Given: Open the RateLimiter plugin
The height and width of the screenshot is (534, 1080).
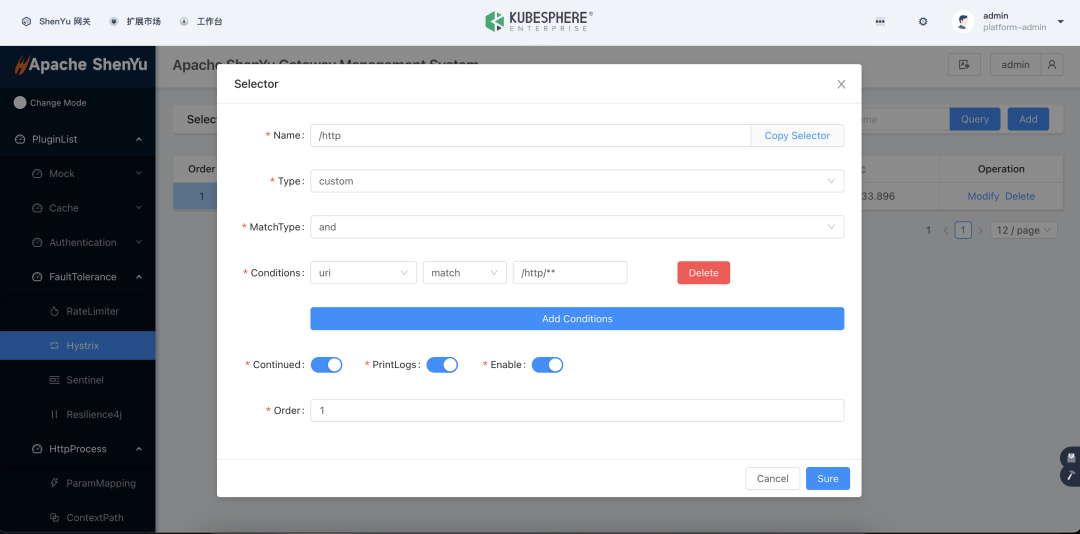Looking at the screenshot, I should [77, 311].
